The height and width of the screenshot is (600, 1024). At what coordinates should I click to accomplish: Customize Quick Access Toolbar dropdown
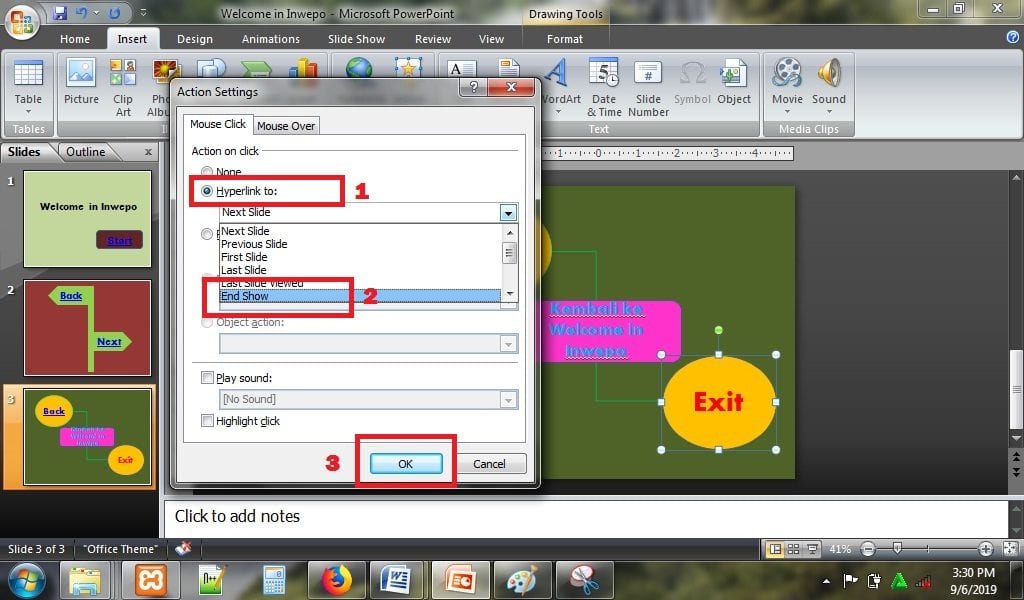(x=144, y=13)
